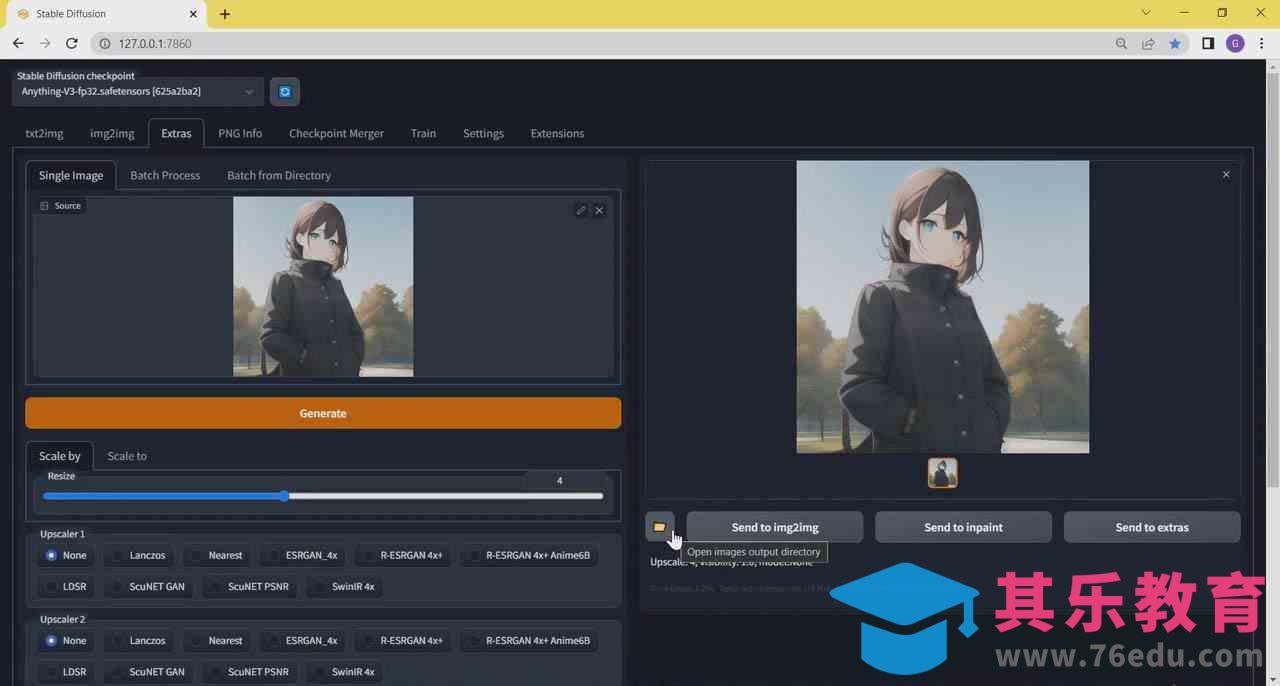Remove the source image with X icon
The width and height of the screenshot is (1280, 686).
(600, 210)
